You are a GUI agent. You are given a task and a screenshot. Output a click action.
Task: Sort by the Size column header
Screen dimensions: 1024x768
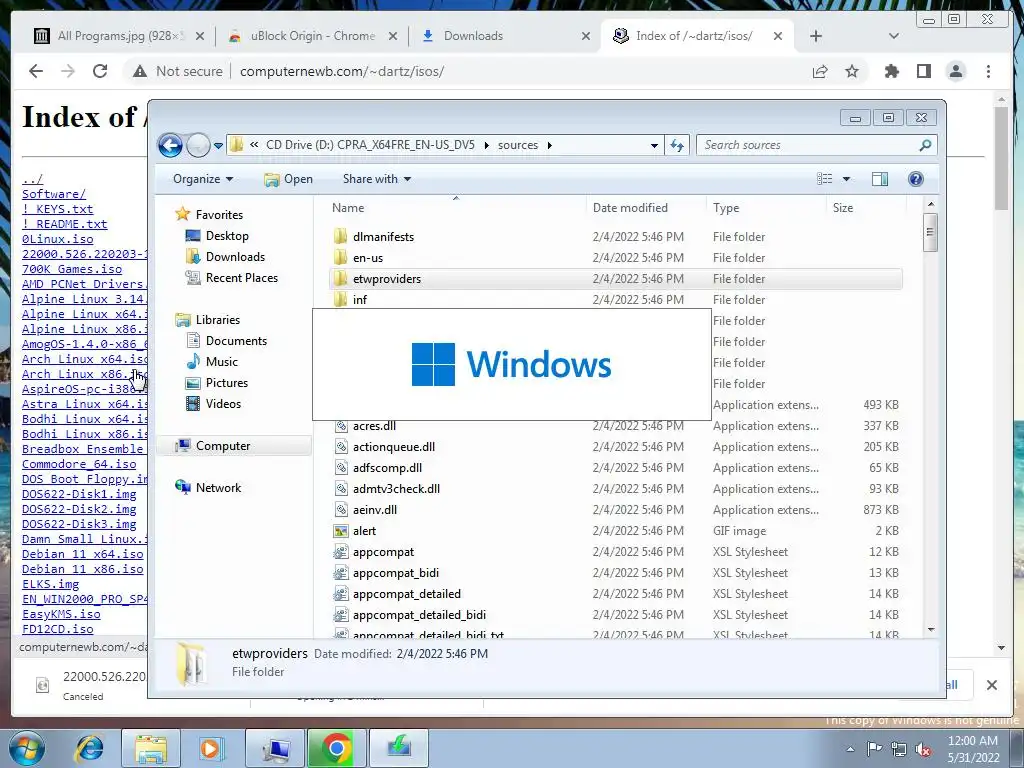click(x=842, y=208)
